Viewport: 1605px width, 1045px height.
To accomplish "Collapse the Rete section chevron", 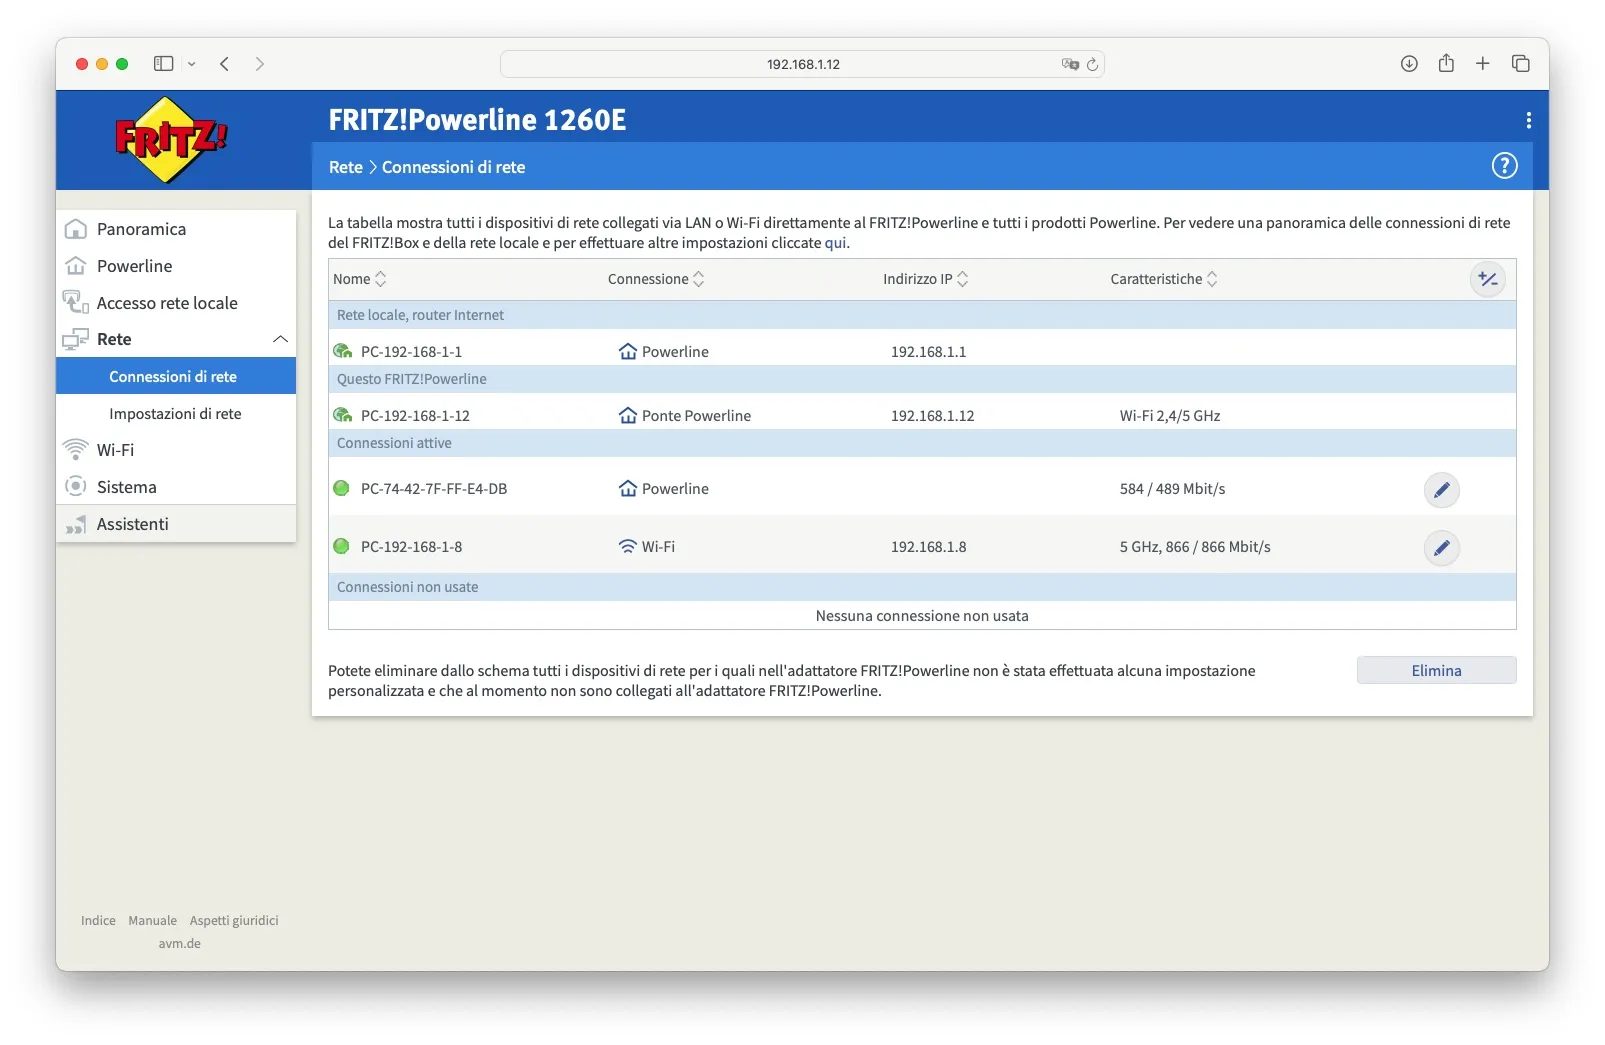I will [x=281, y=339].
